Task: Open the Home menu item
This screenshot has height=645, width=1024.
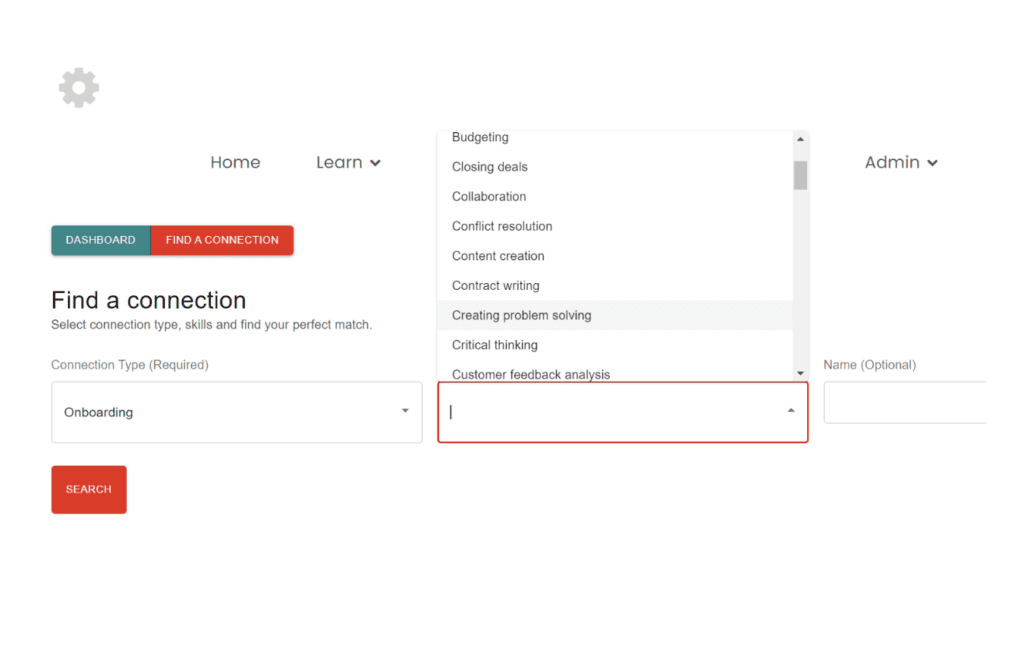Action: [x=235, y=162]
